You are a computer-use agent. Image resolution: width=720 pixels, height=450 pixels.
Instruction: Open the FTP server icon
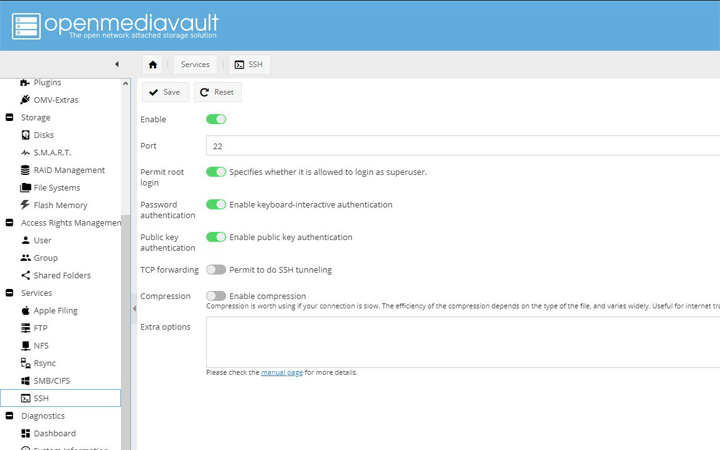26,328
